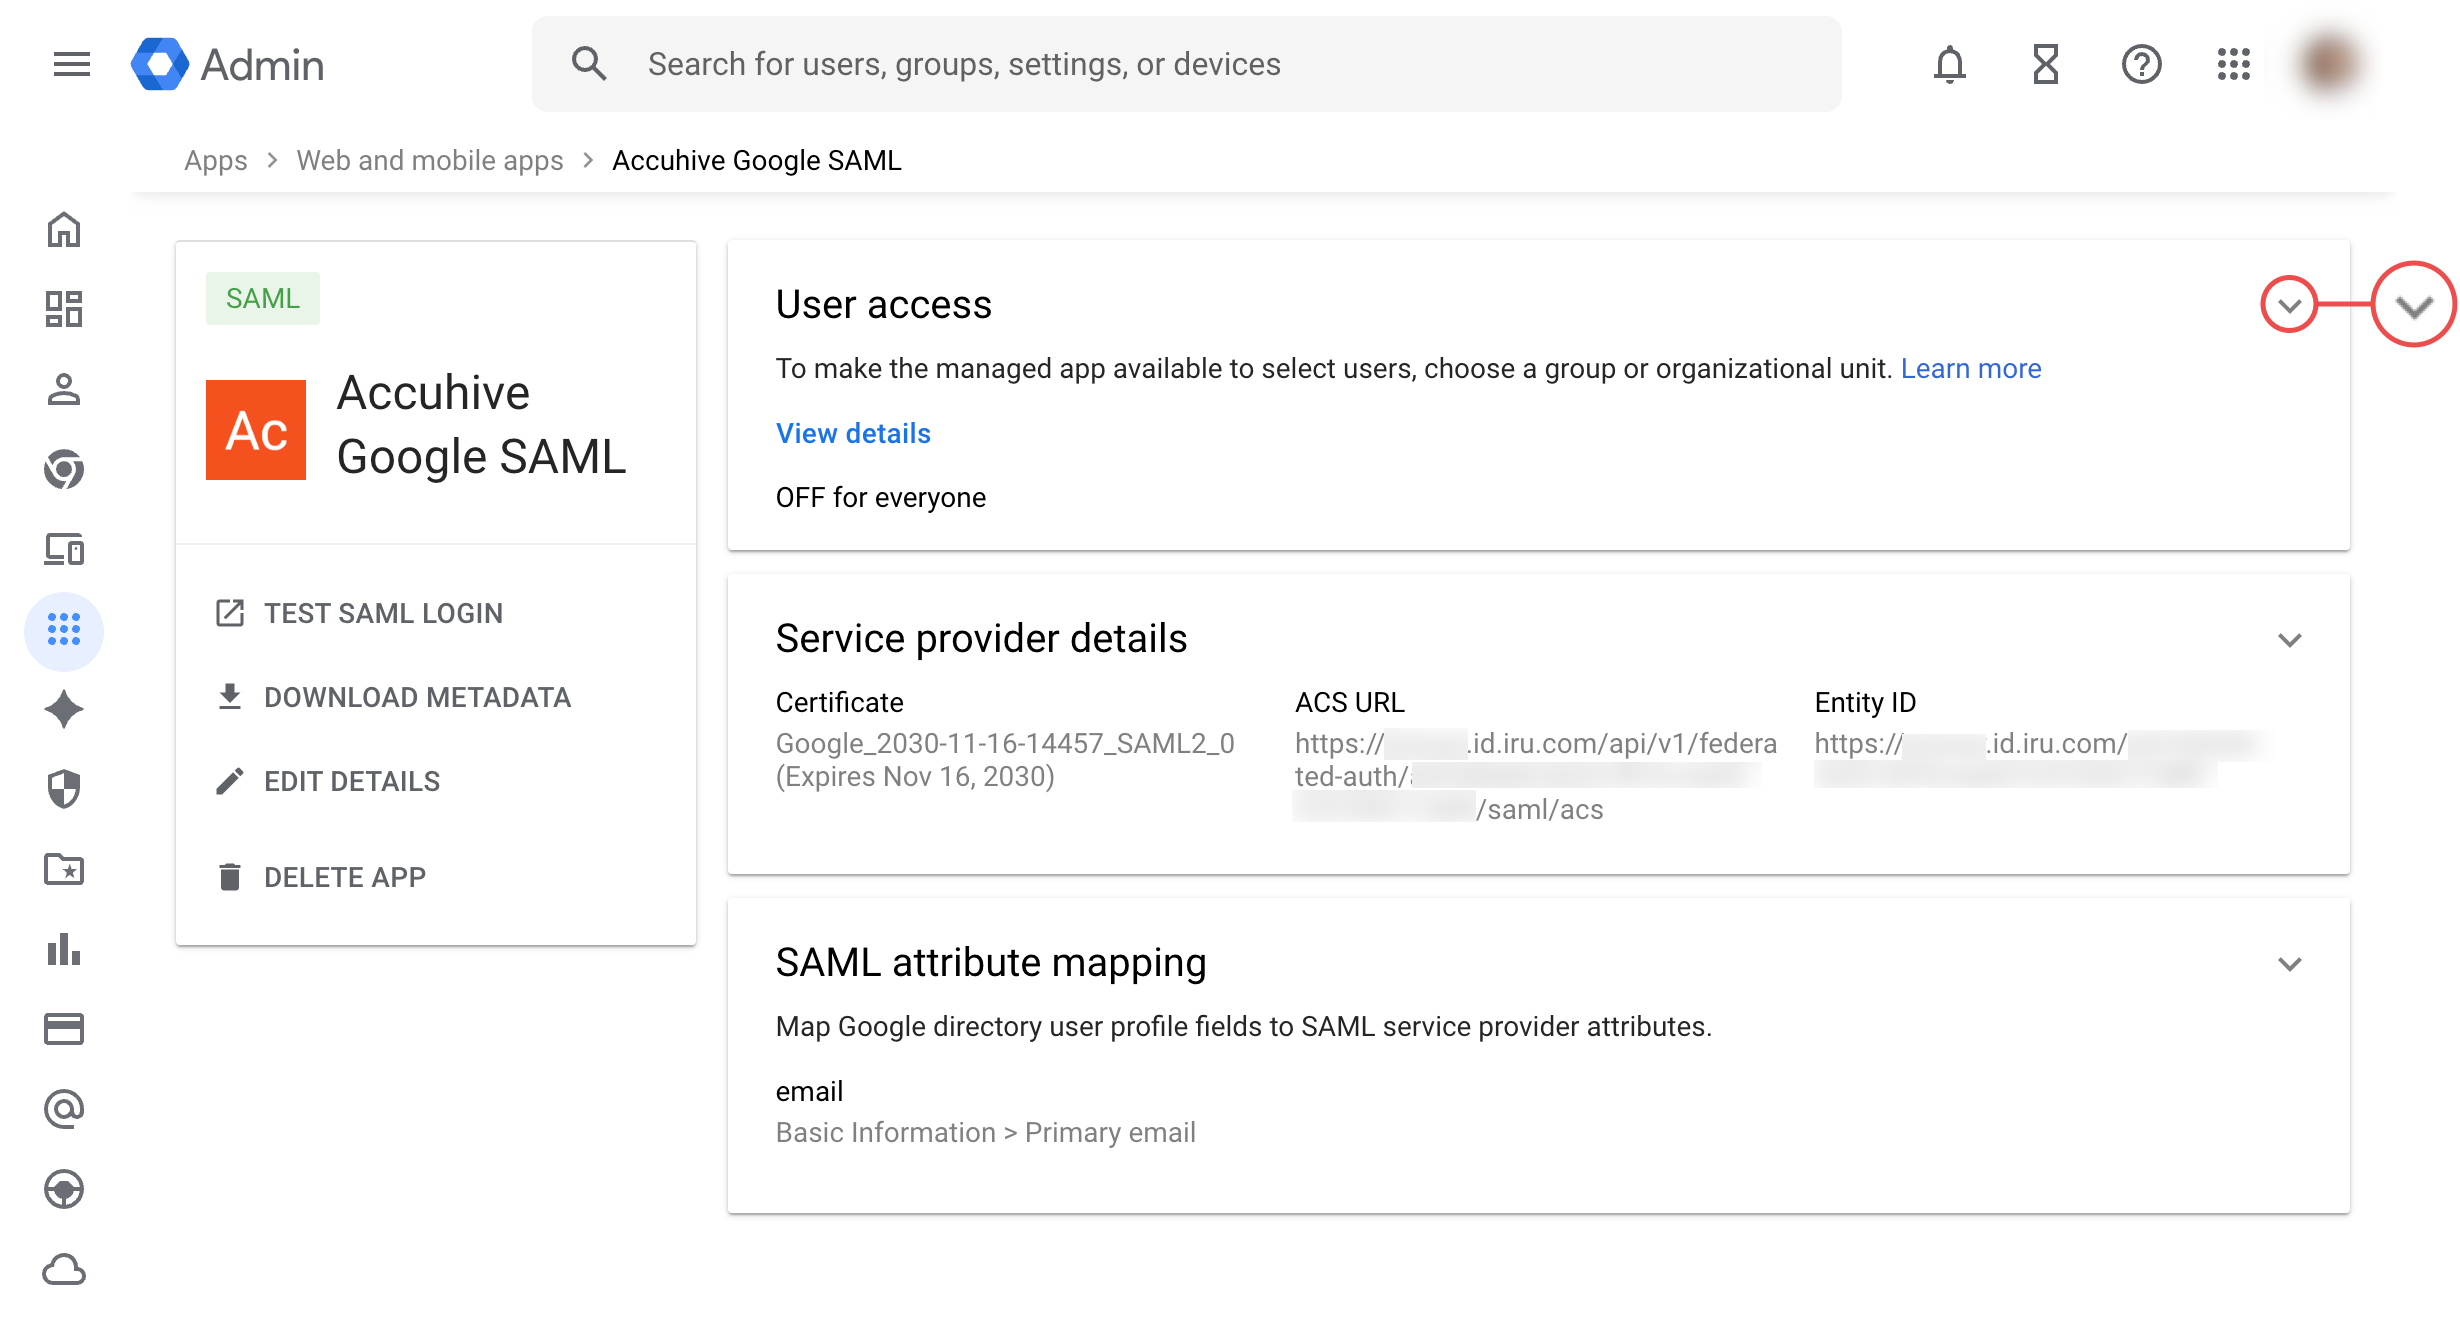Image resolution: width=2460 pixels, height=1326 pixels.
Task: Open the cloud icon in sidebar
Action: tap(64, 1269)
